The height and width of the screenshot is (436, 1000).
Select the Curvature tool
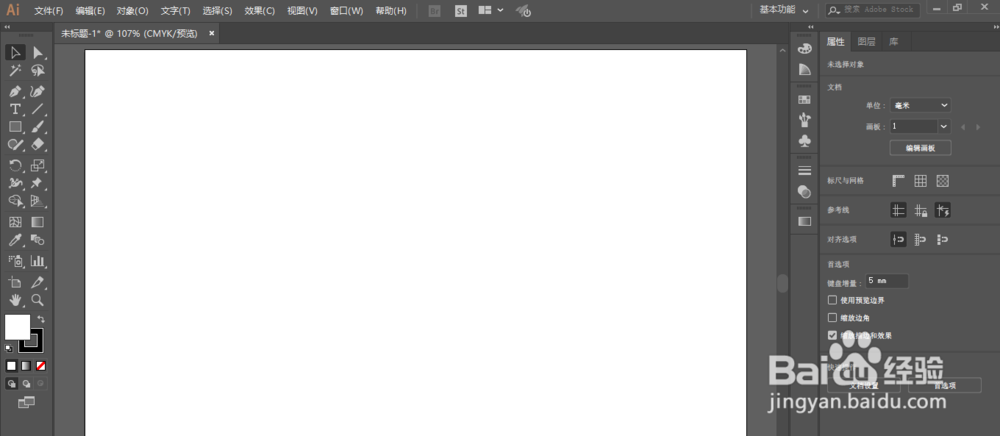38,91
